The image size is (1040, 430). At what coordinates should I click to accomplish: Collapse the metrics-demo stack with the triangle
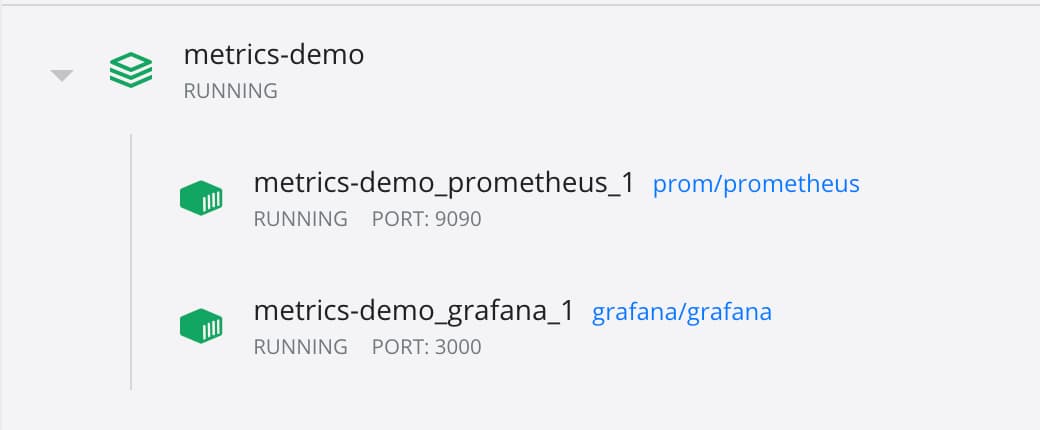pyautogui.click(x=62, y=76)
